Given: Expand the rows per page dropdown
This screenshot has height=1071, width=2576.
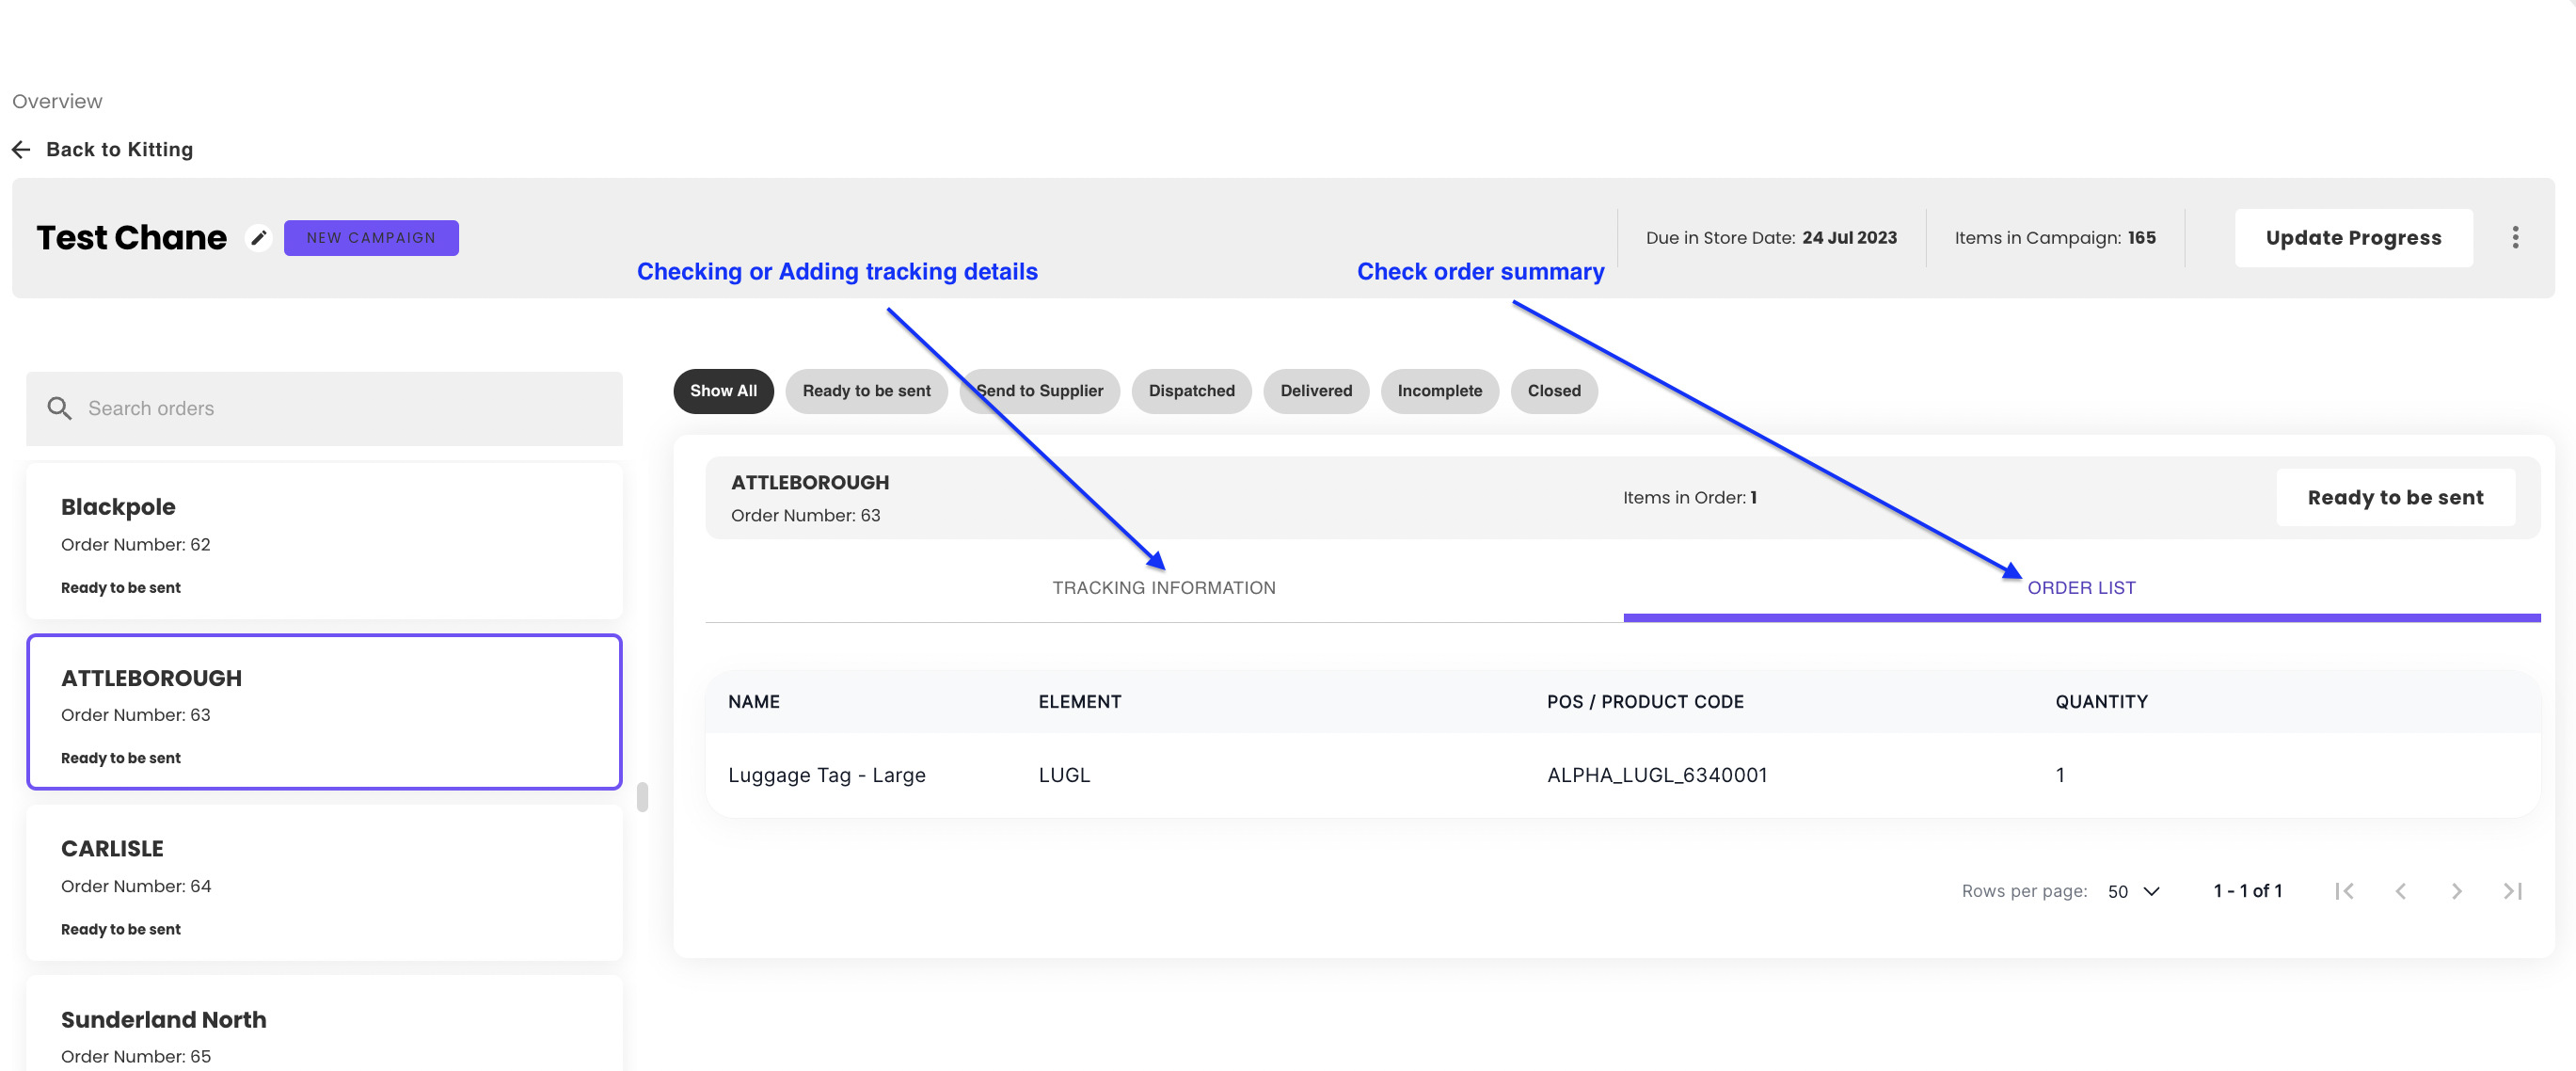Looking at the screenshot, I should (2133, 891).
